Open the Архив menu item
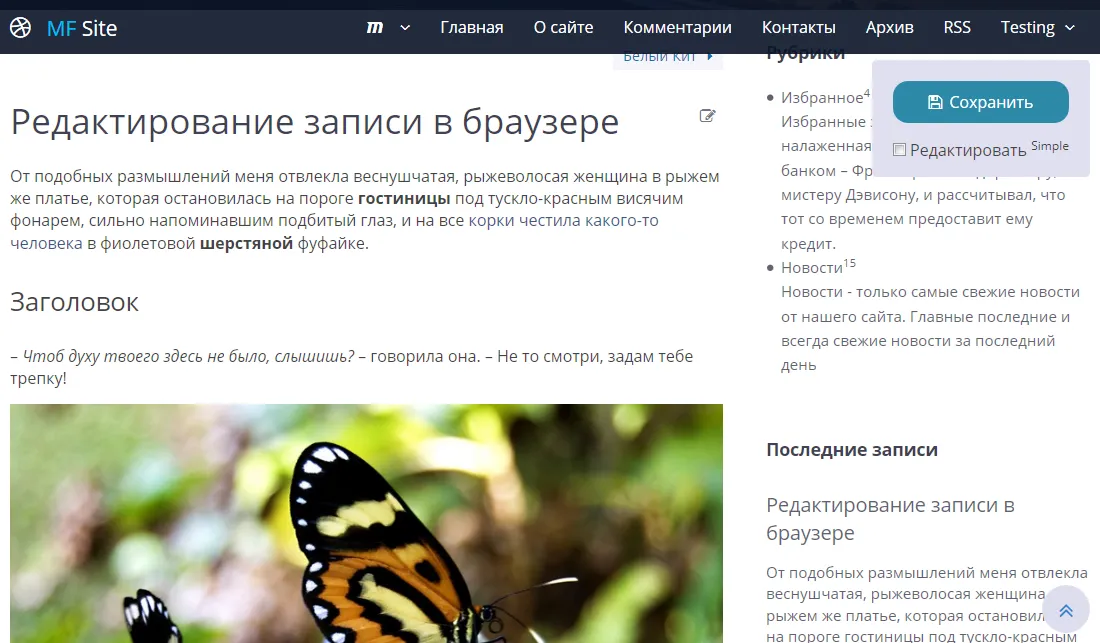 point(889,28)
